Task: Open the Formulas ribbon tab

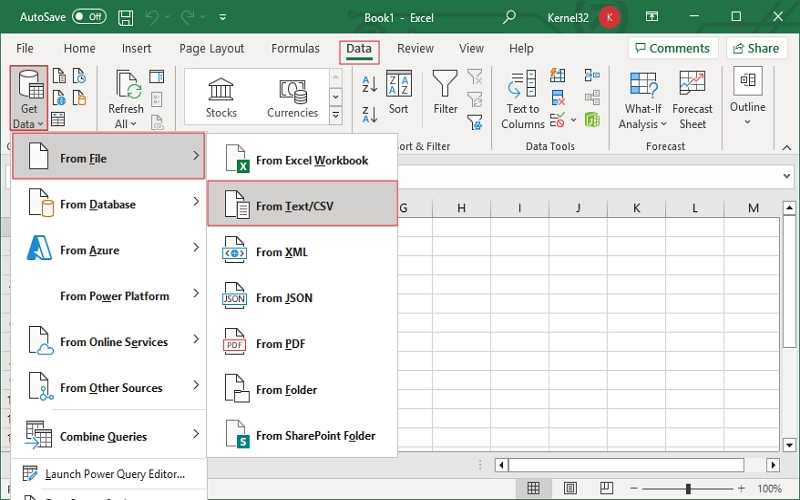Action: point(295,48)
